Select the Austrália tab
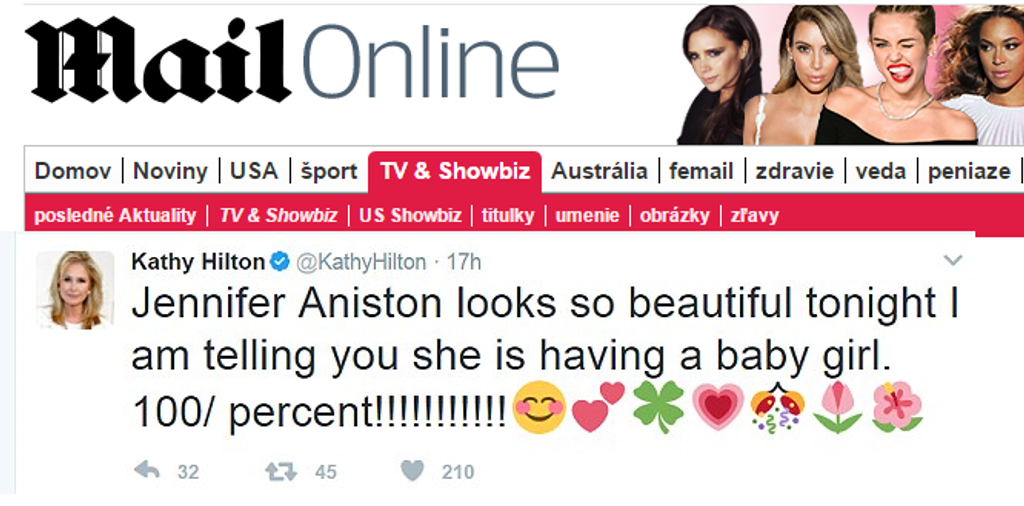Screen dimensions: 1024x506 click(x=599, y=171)
